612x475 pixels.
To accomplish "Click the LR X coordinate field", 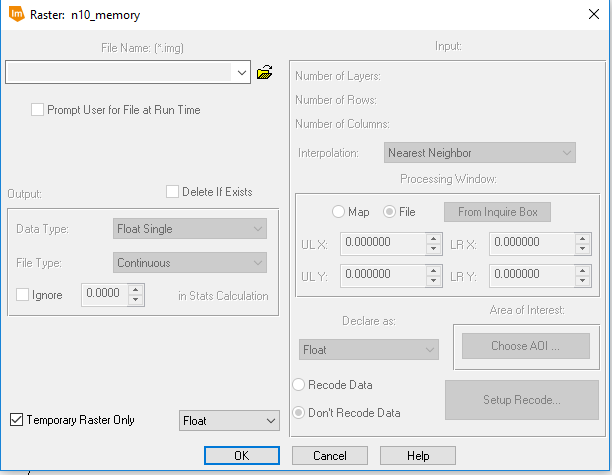I will [532, 244].
